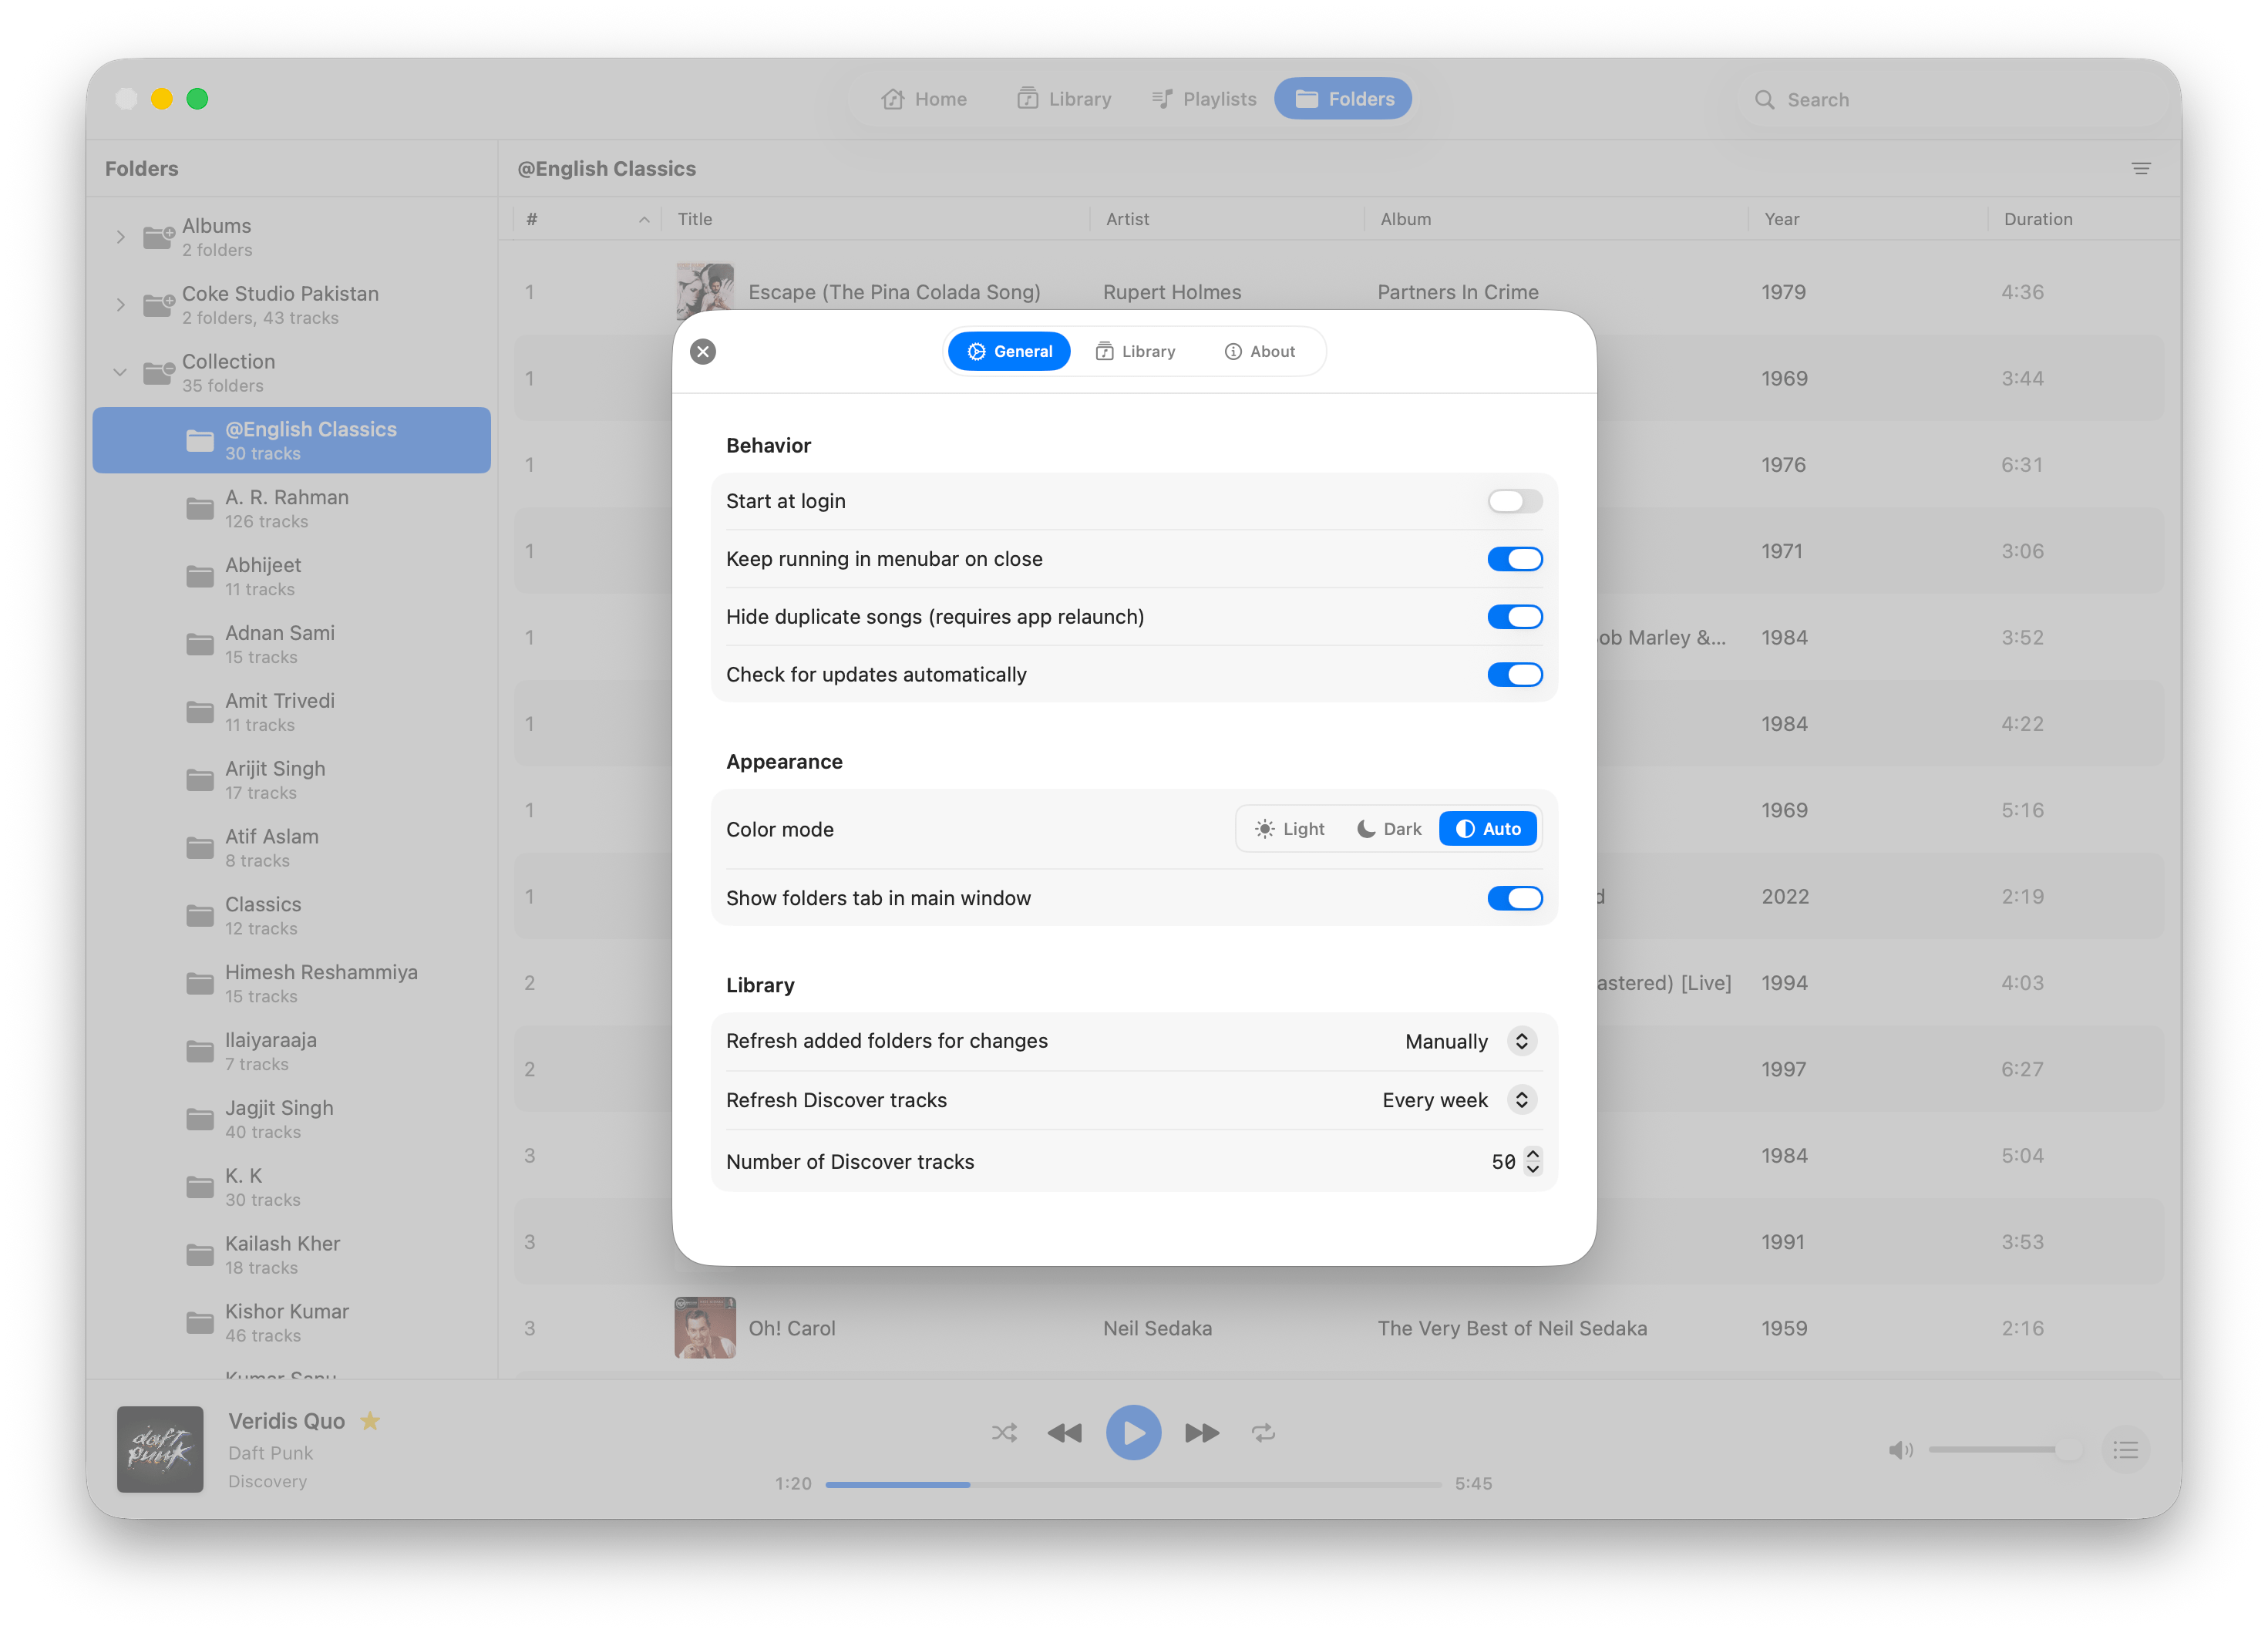Click the shuffle icon in player bar

[1004, 1433]
